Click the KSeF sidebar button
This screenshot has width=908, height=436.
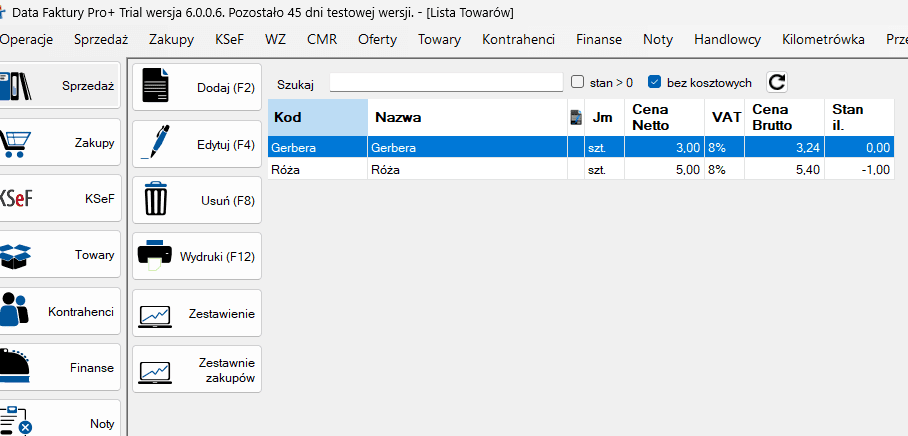point(60,199)
